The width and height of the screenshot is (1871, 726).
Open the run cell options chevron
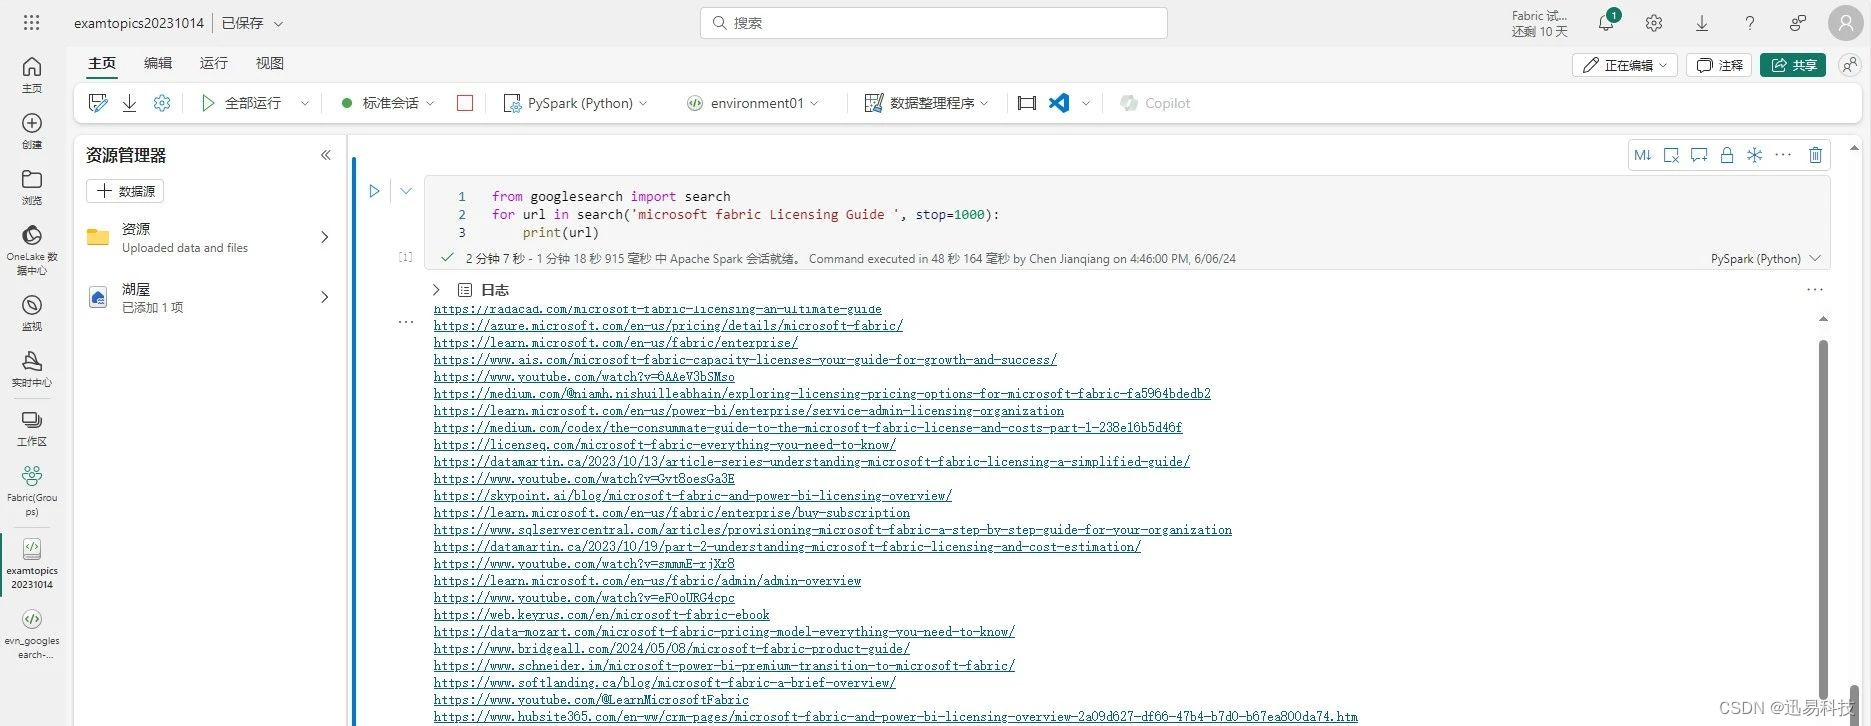click(406, 191)
